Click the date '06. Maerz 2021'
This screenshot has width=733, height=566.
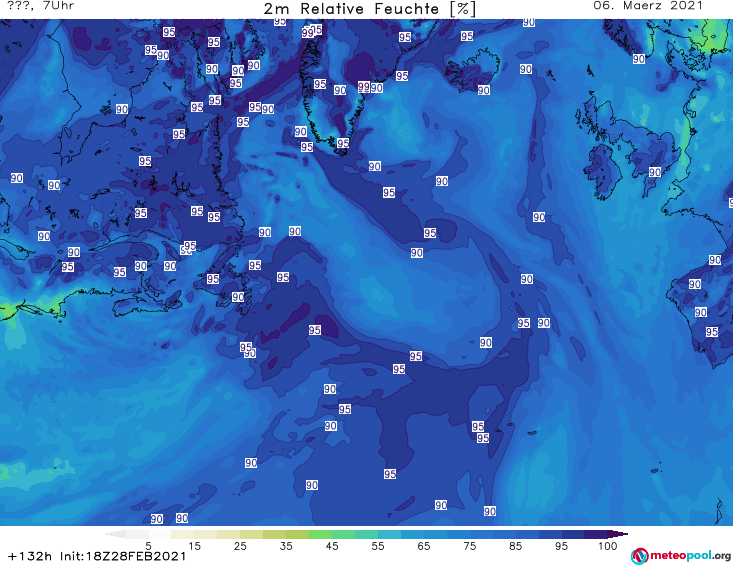click(x=648, y=6)
